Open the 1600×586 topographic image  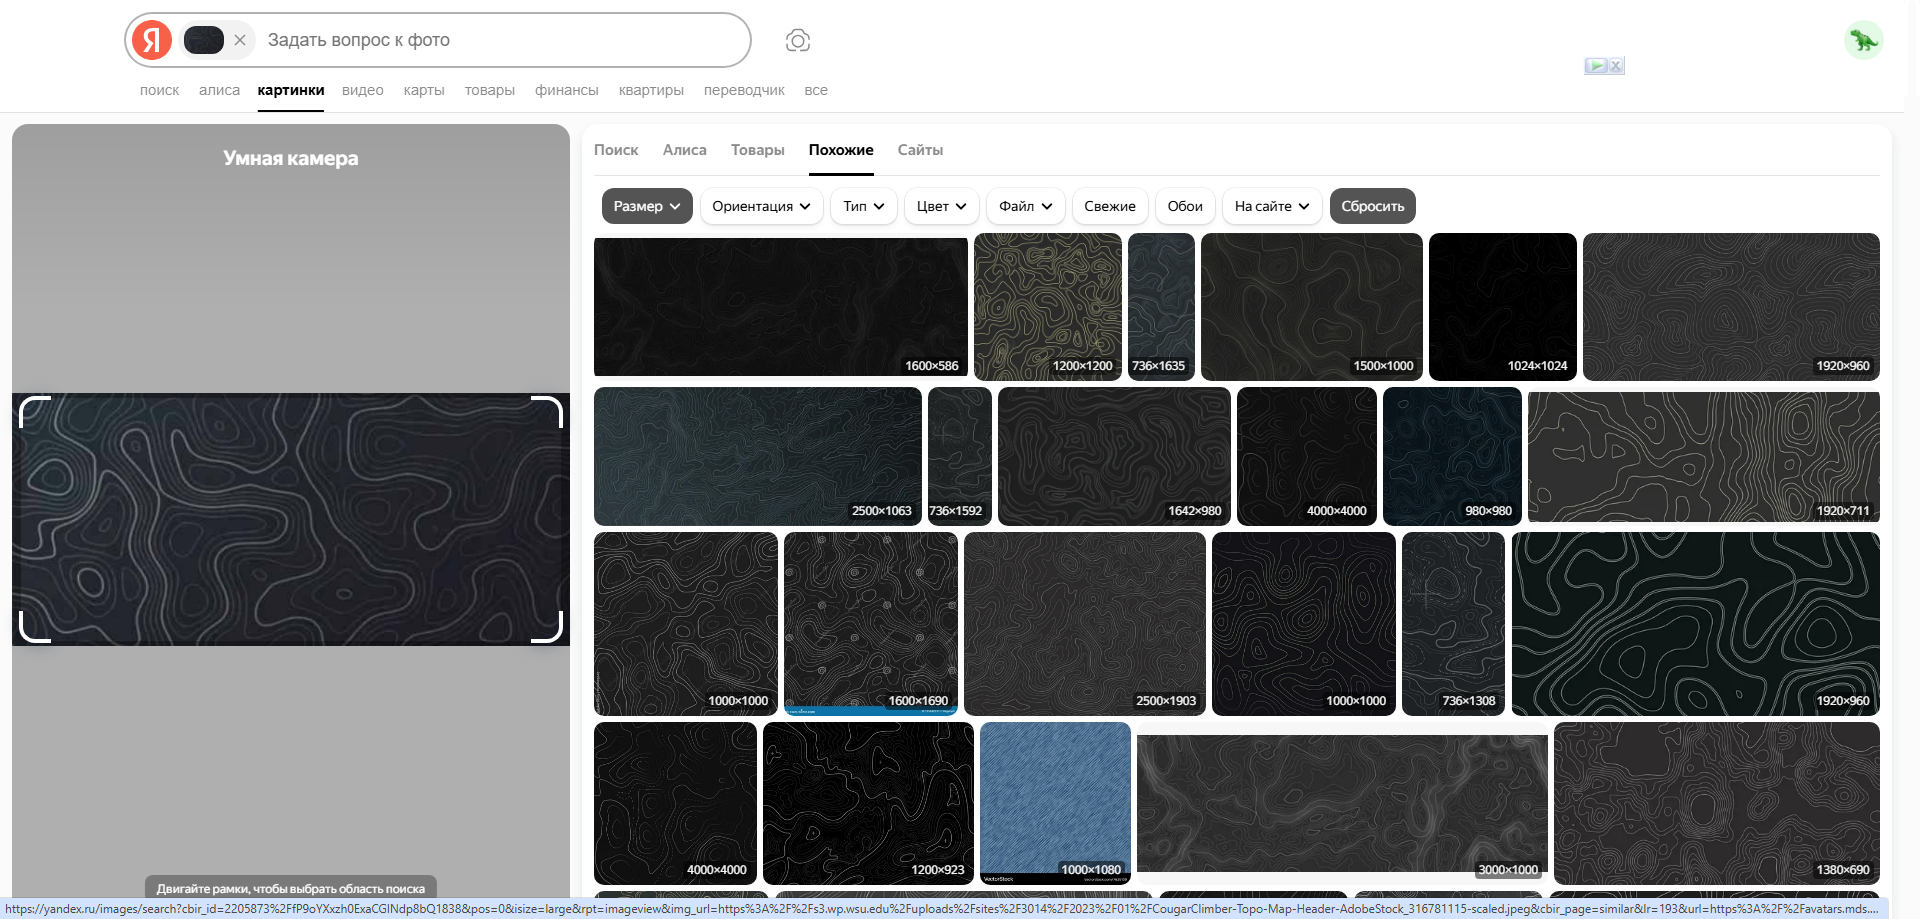[x=781, y=306]
